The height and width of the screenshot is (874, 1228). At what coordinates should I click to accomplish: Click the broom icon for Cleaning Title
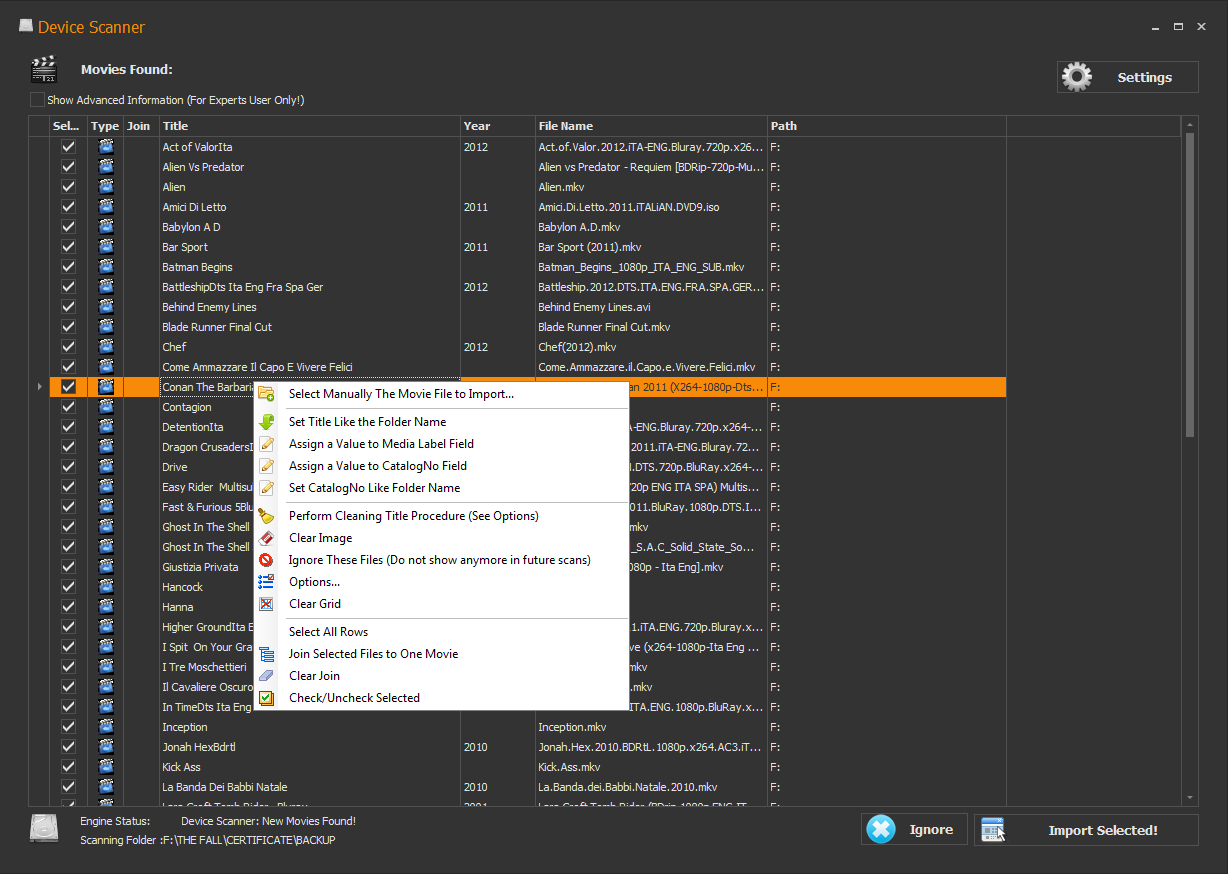[x=266, y=516]
